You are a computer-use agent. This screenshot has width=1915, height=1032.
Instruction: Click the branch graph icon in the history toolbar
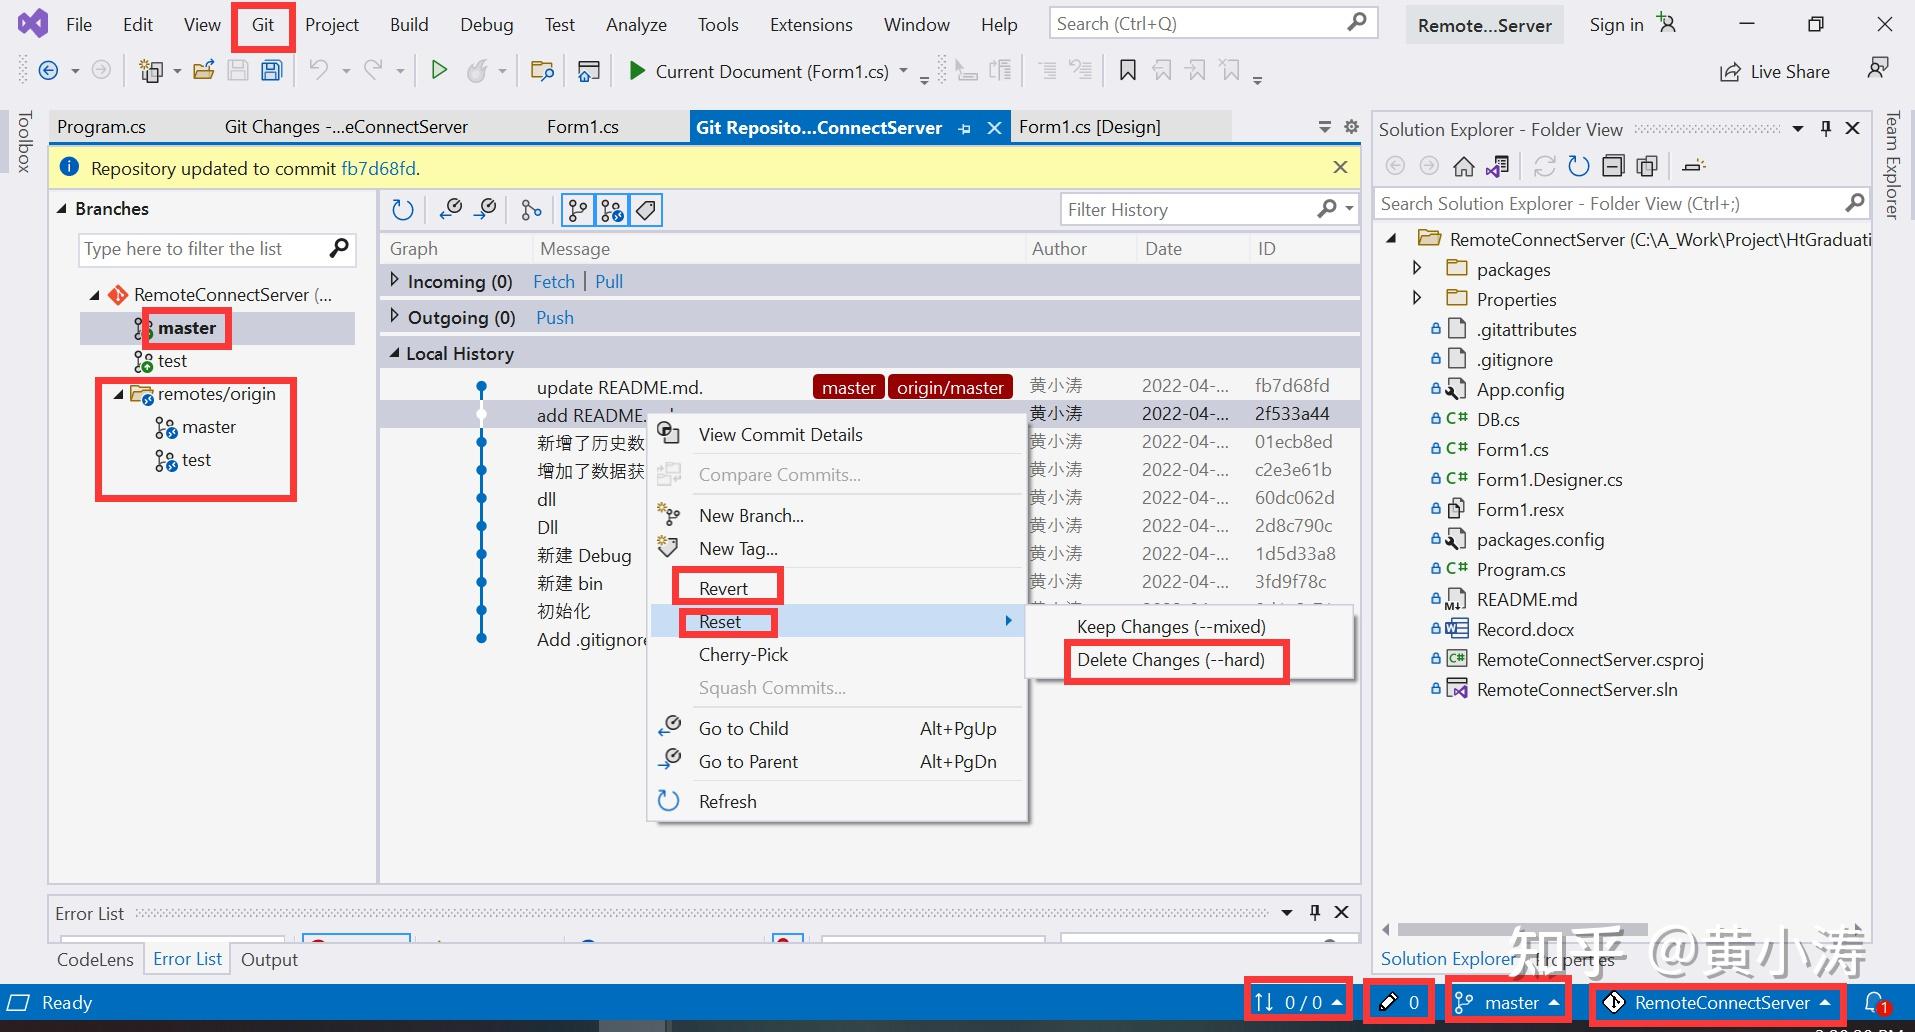point(531,210)
